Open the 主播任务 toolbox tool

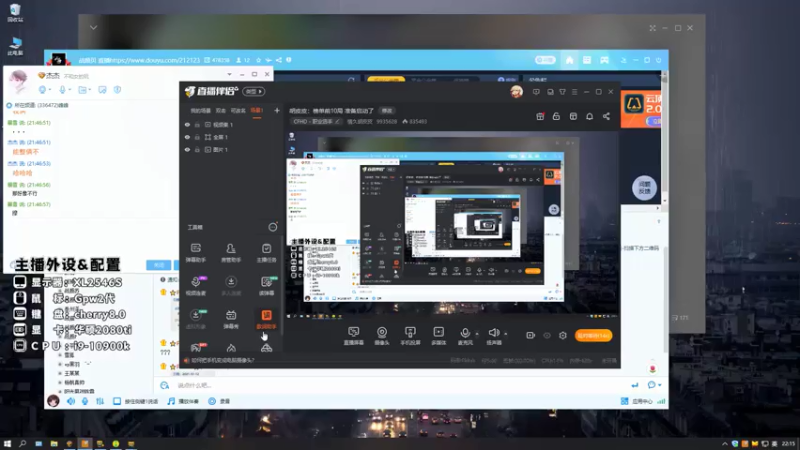click(266, 253)
